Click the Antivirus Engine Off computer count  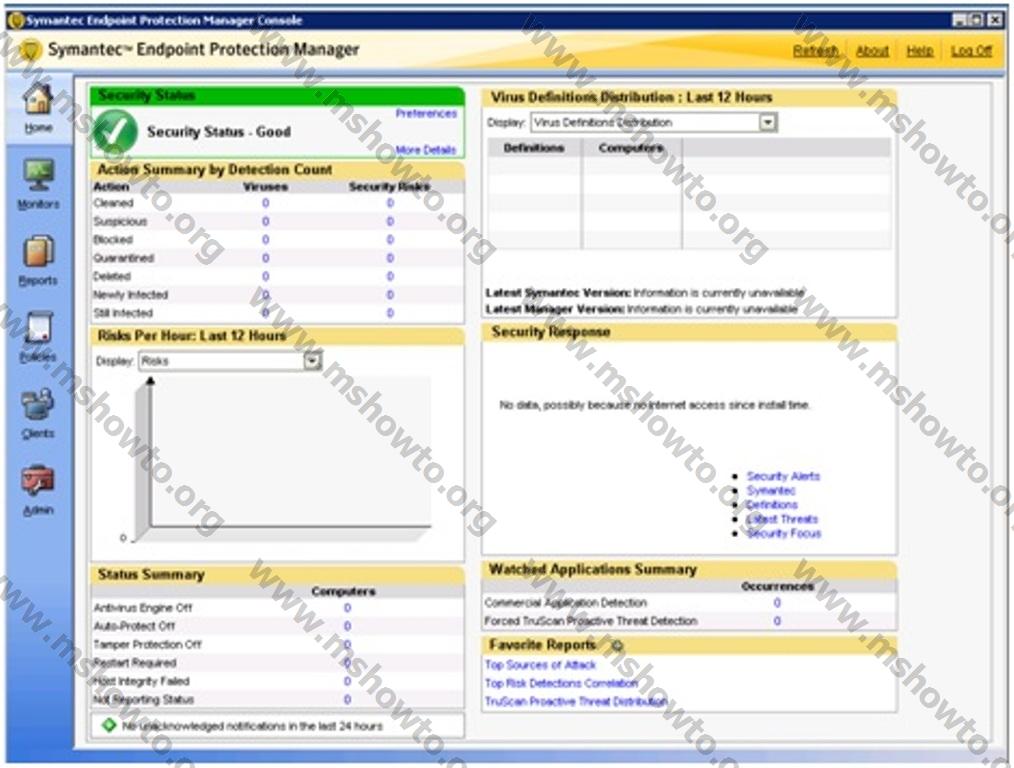pos(347,608)
